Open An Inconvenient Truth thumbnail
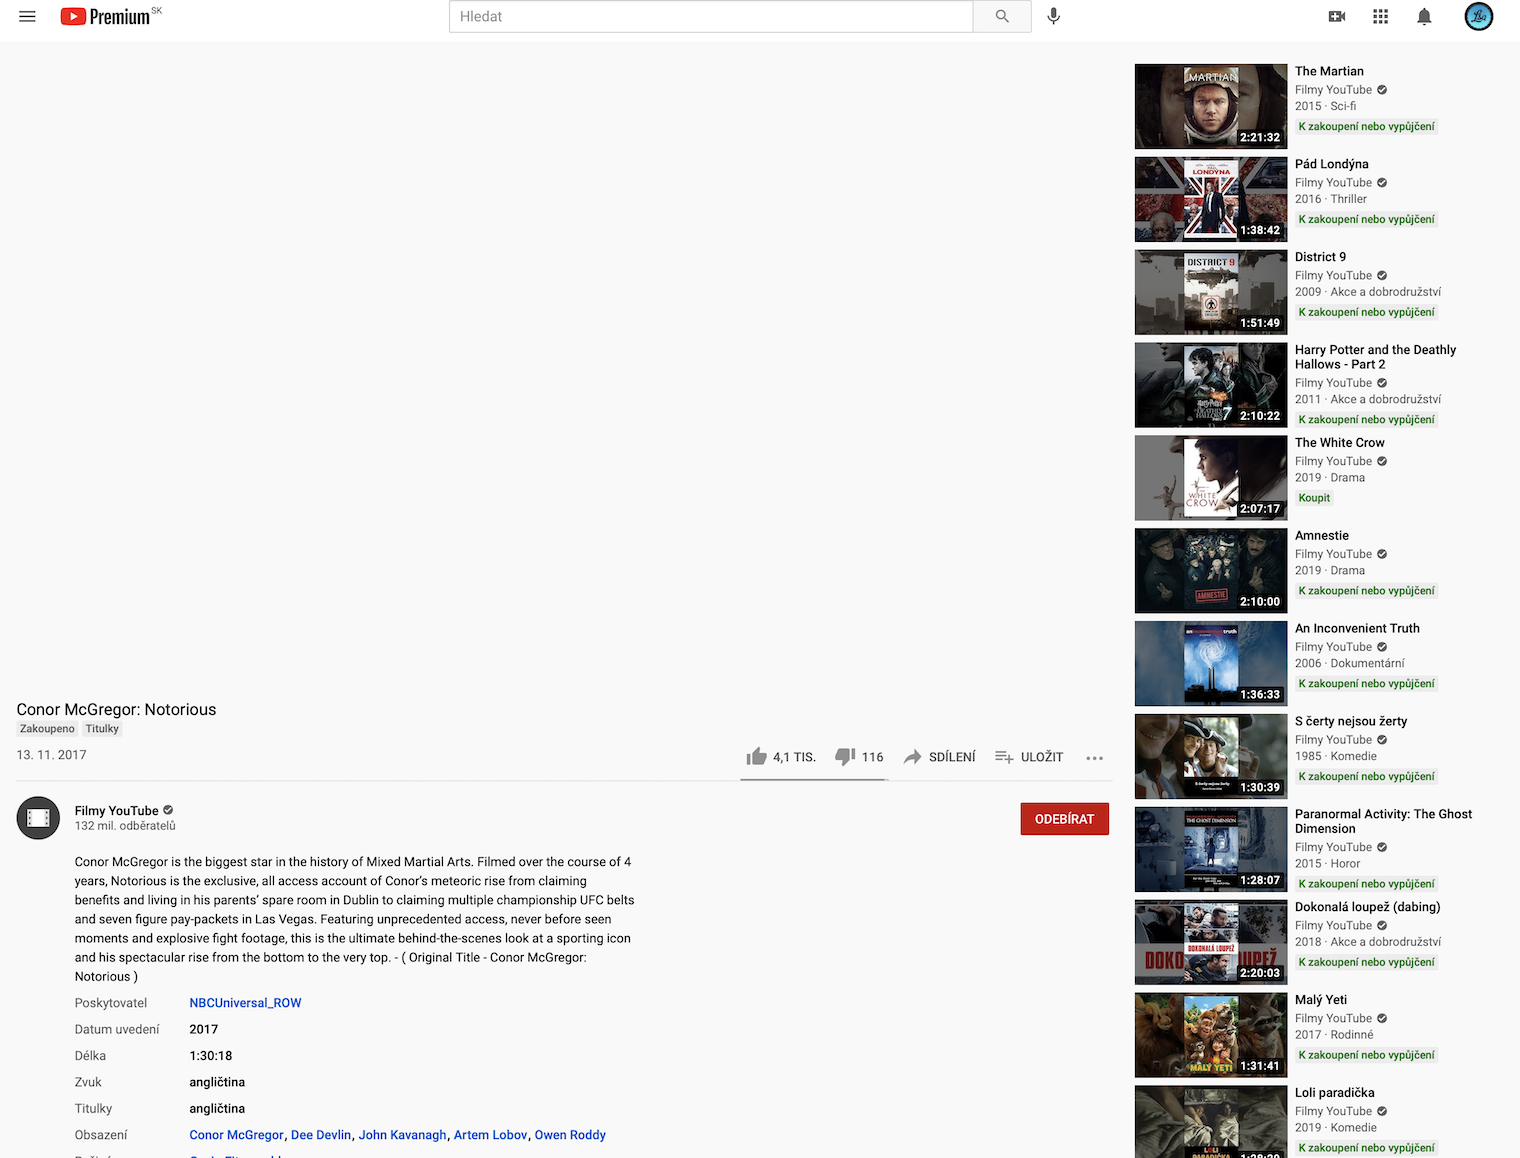1520x1158 pixels. tap(1211, 664)
